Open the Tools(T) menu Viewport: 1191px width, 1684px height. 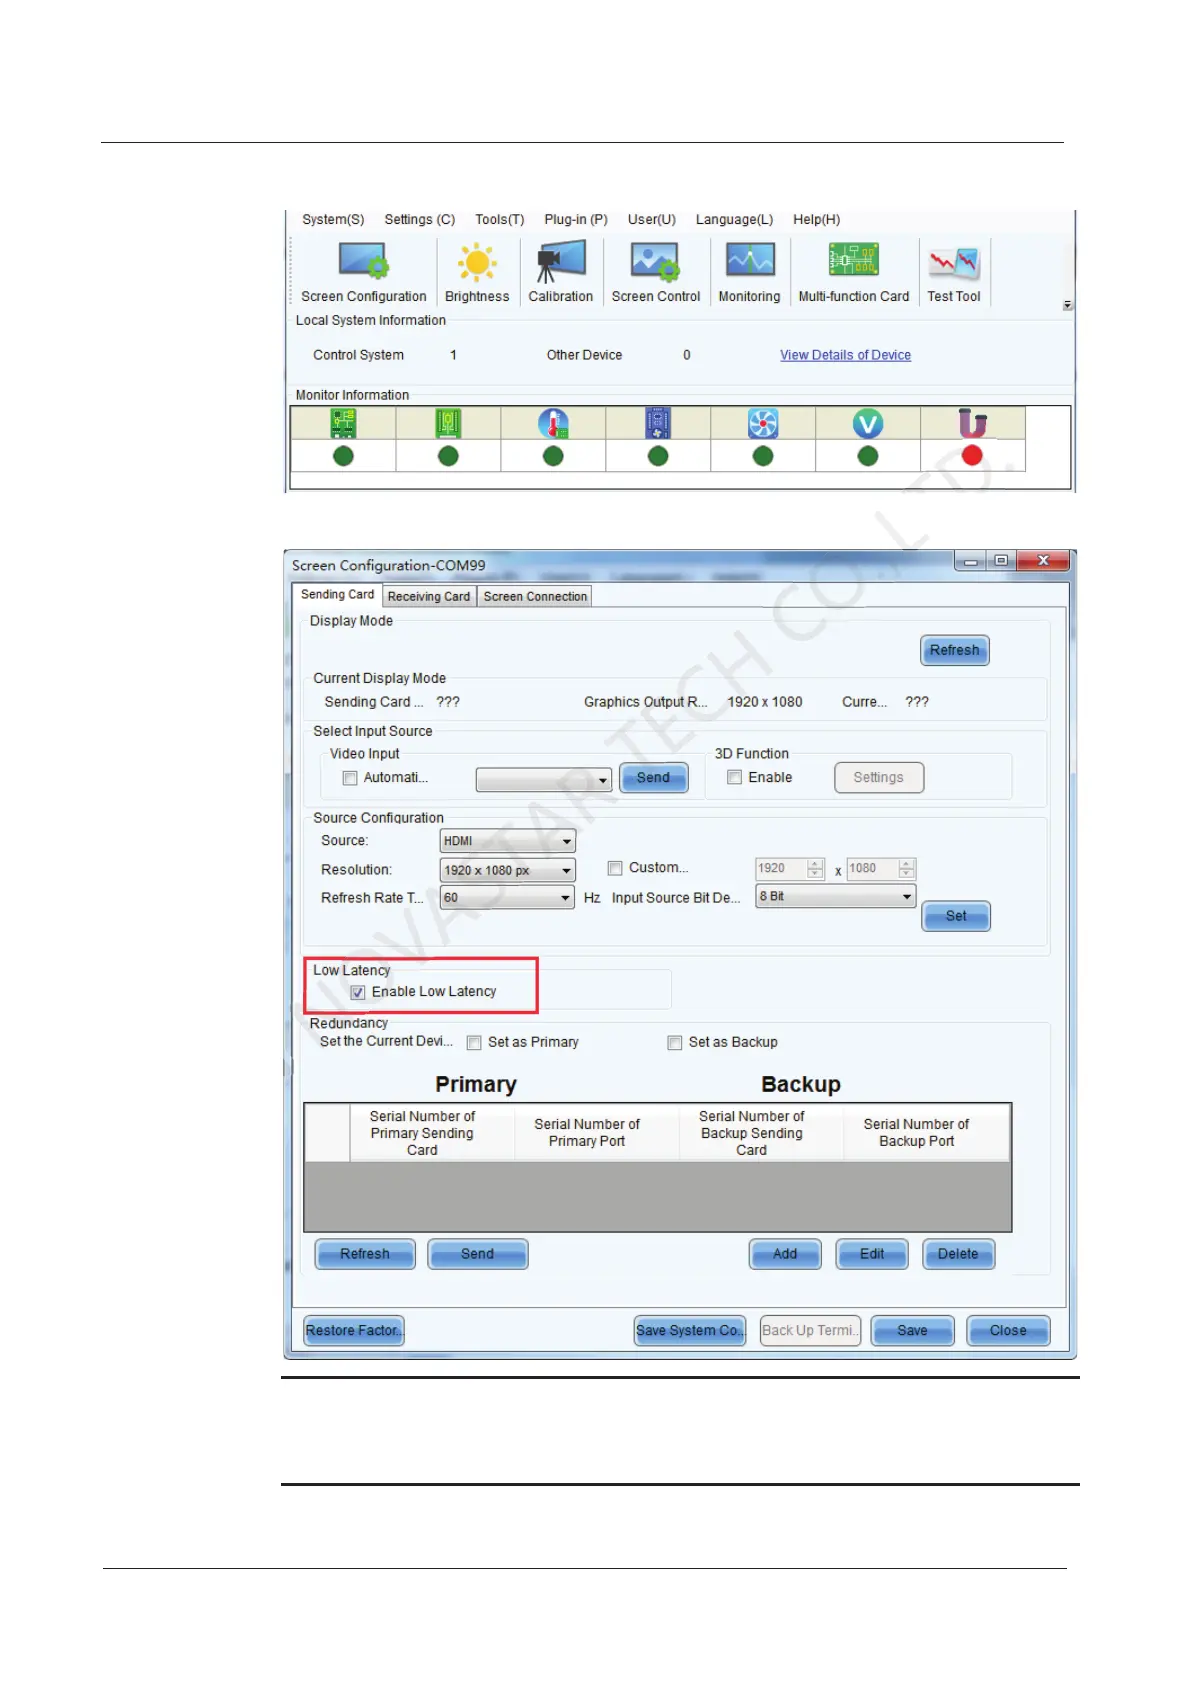[x=500, y=220]
